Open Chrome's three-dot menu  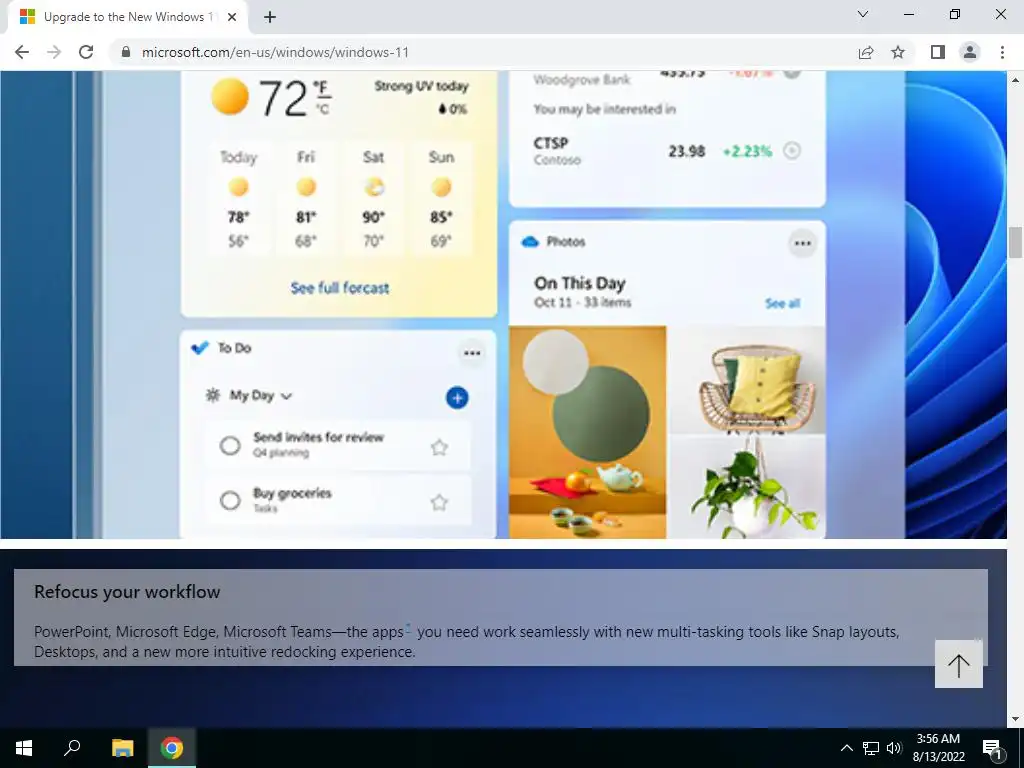tap(1002, 52)
